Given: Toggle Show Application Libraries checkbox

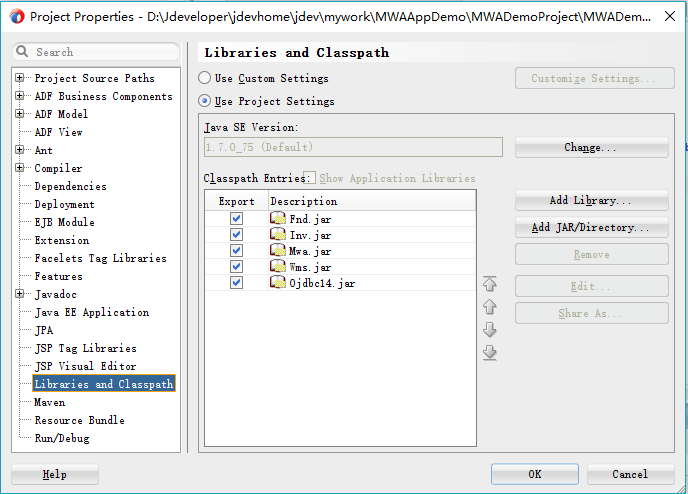Looking at the screenshot, I should coord(309,178).
